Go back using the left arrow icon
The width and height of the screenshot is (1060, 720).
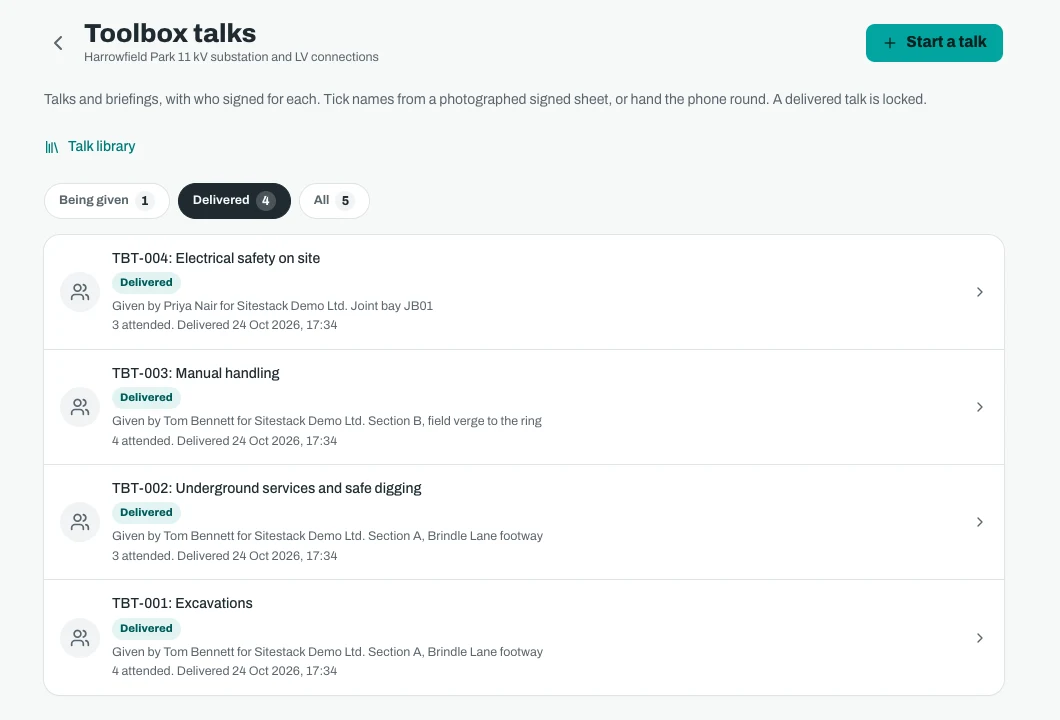[x=58, y=43]
